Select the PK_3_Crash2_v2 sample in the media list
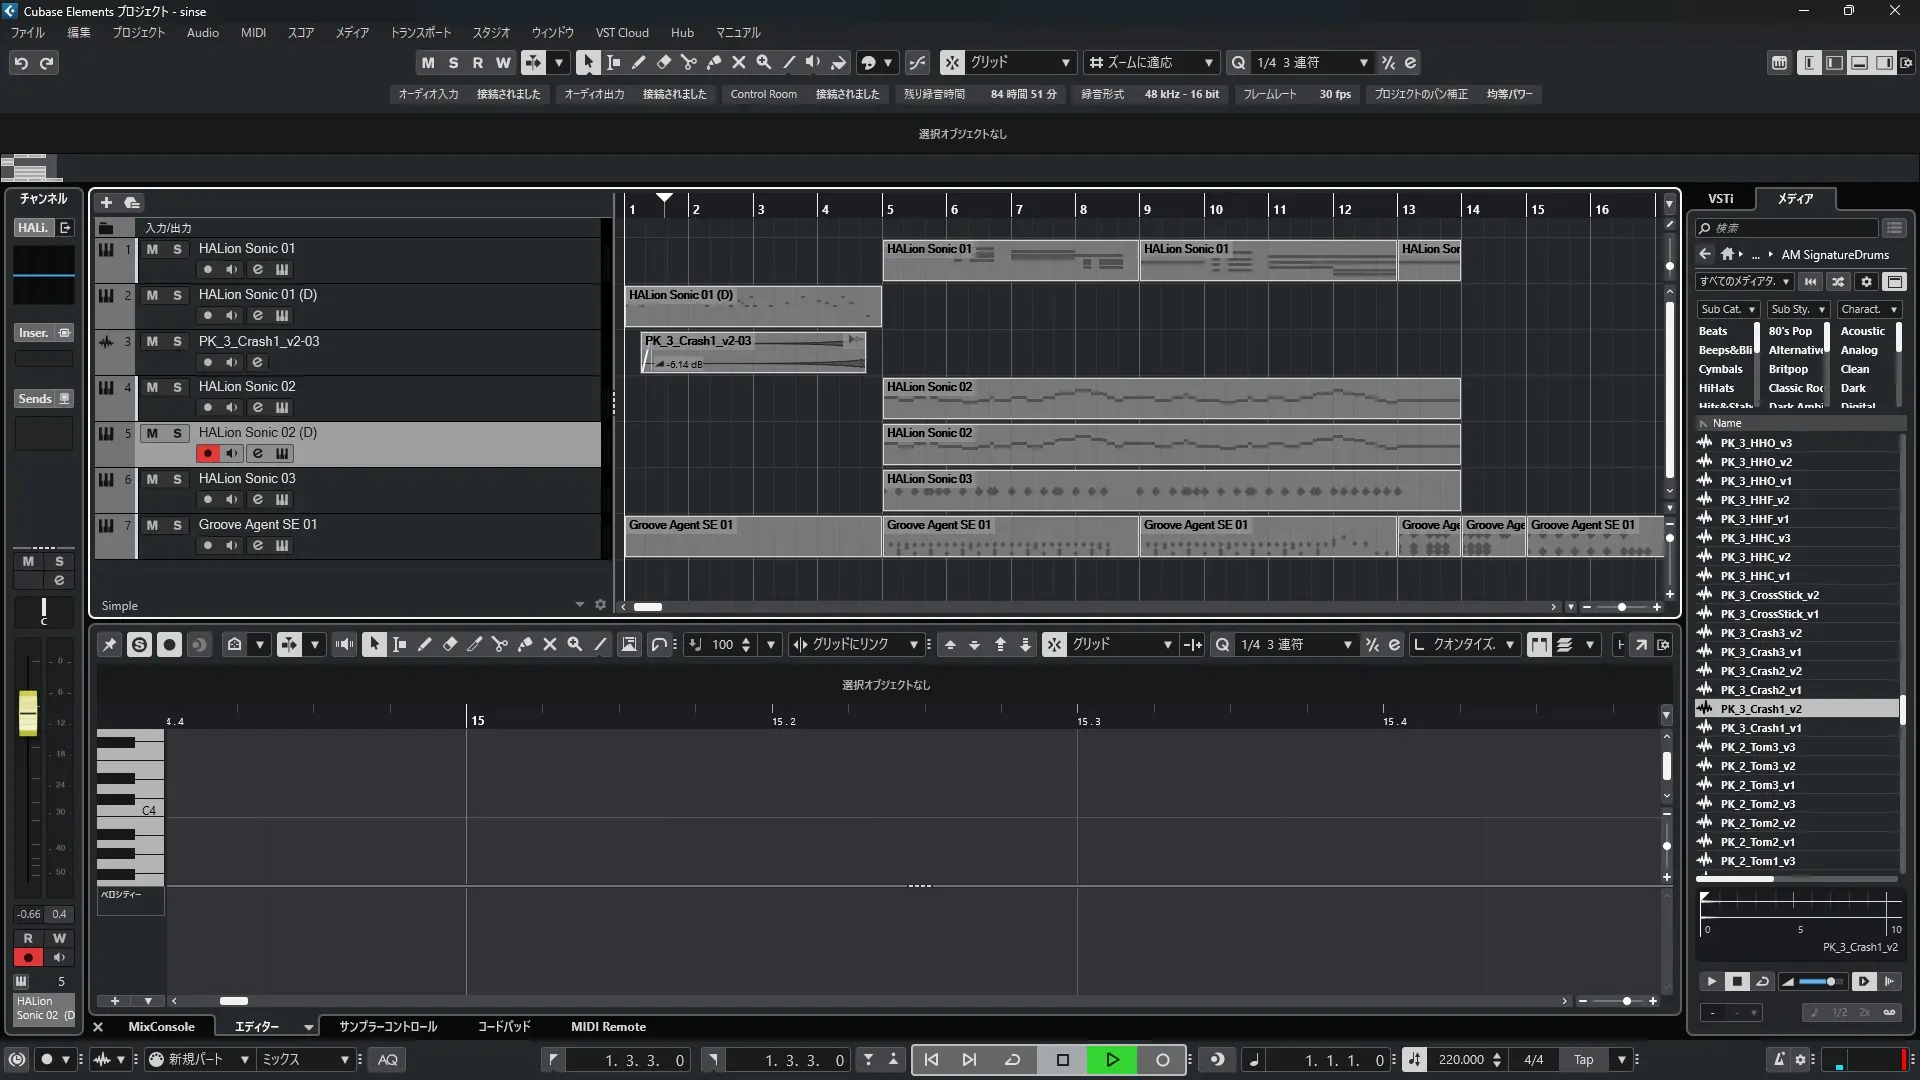The width and height of the screenshot is (1920, 1080). (1760, 671)
